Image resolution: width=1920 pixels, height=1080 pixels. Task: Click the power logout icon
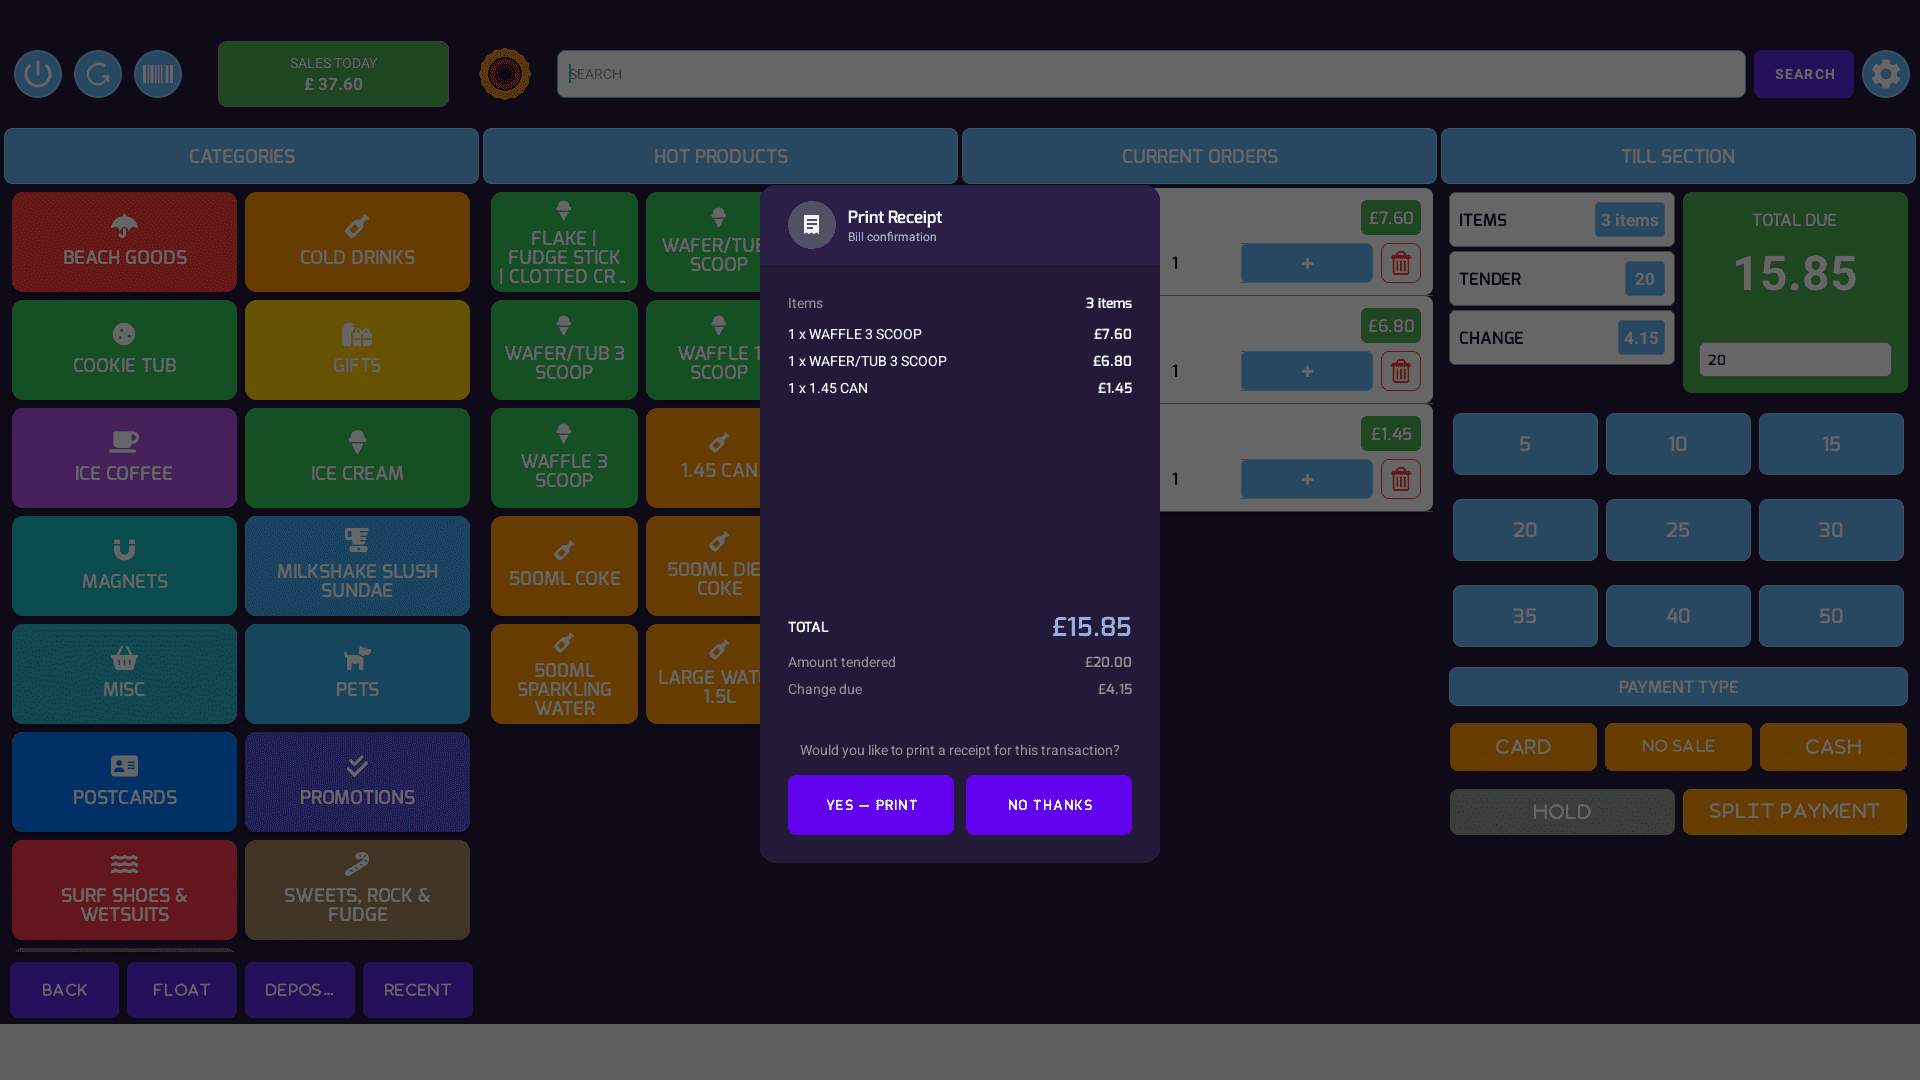click(38, 74)
